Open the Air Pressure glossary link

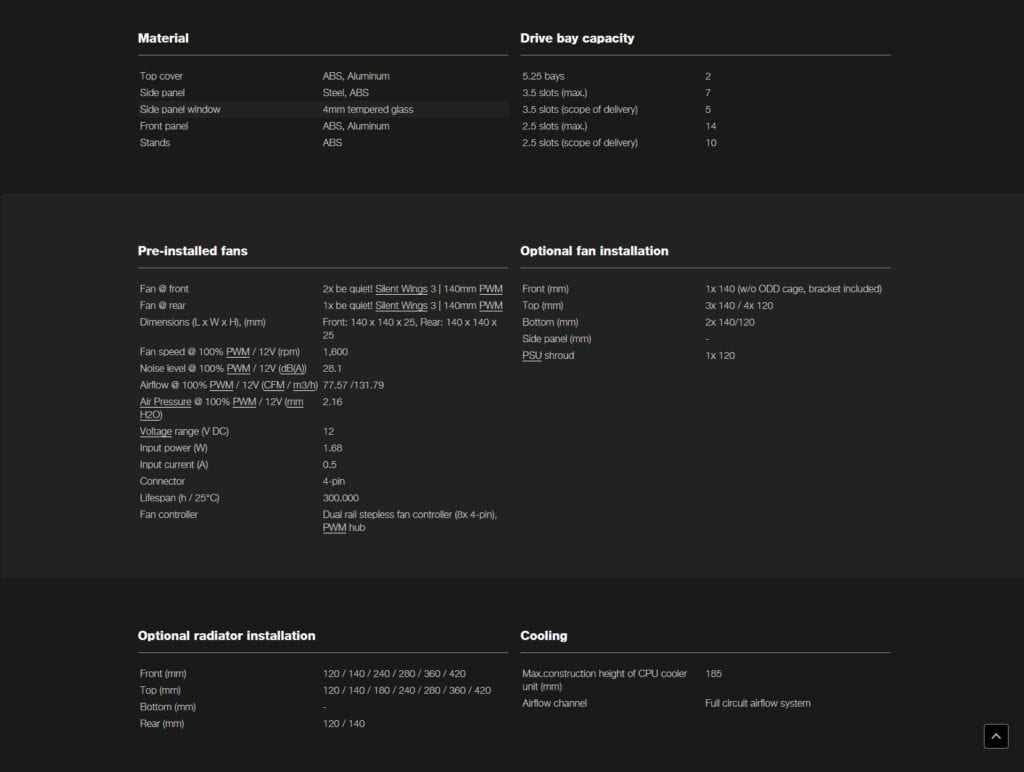tap(164, 402)
